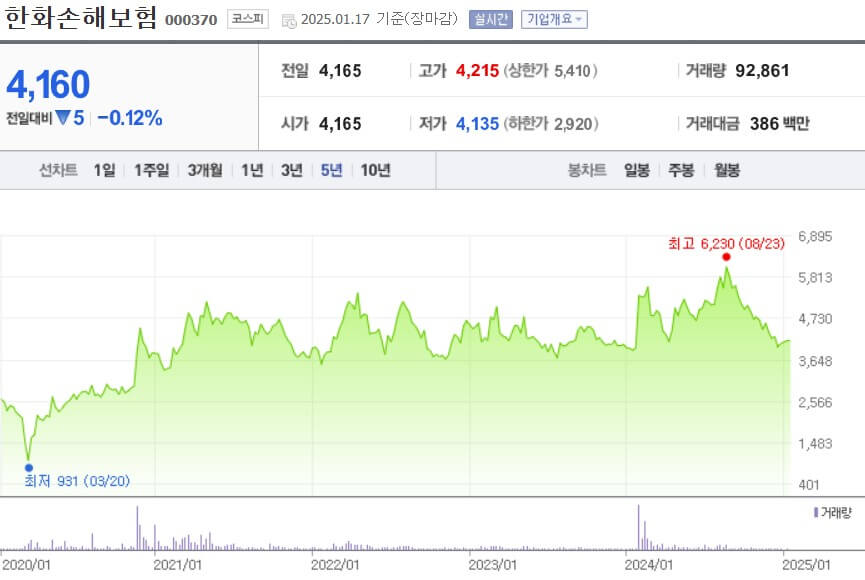Click the red 최고 6,230 peak marker

(x=727, y=257)
